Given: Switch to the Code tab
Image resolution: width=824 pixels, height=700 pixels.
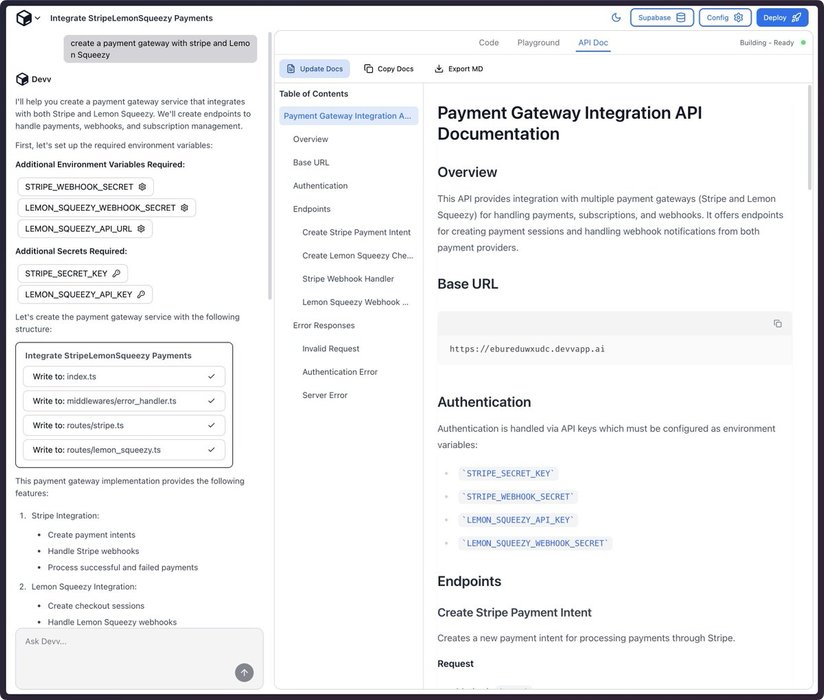Looking at the screenshot, I should [x=488, y=43].
